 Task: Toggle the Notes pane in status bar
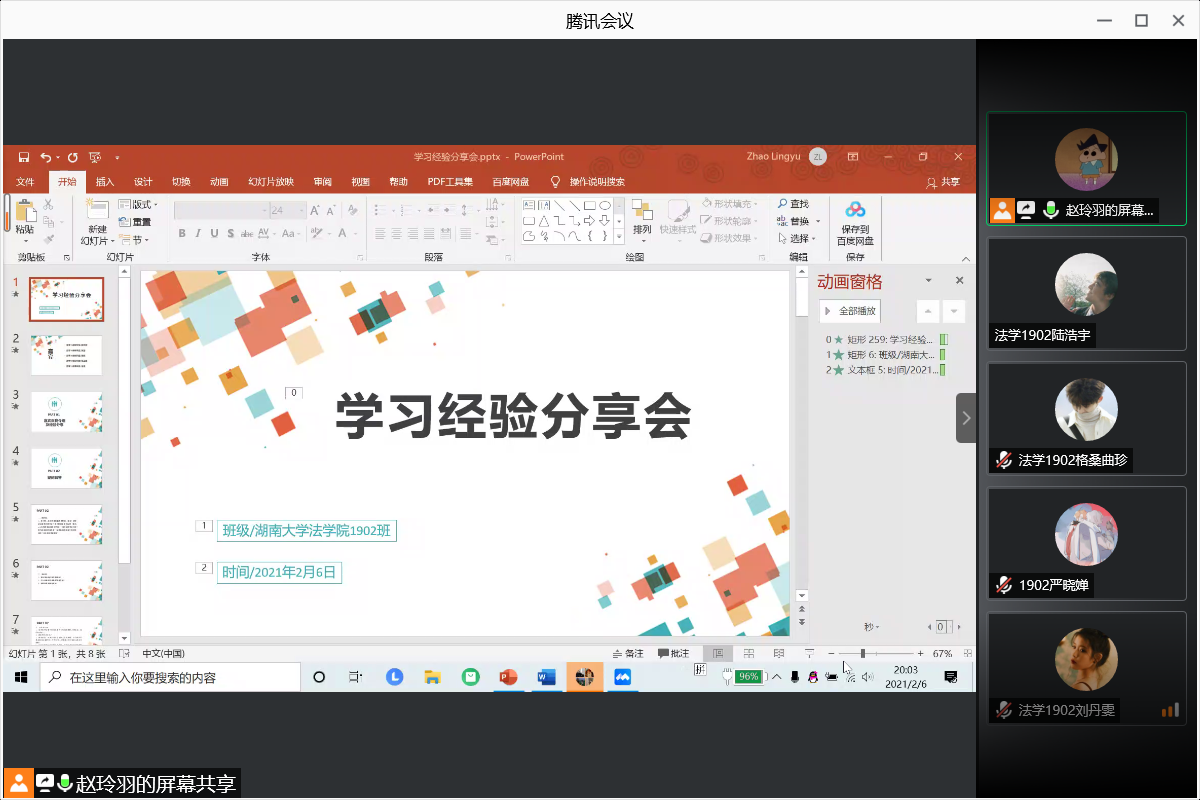tap(628, 653)
